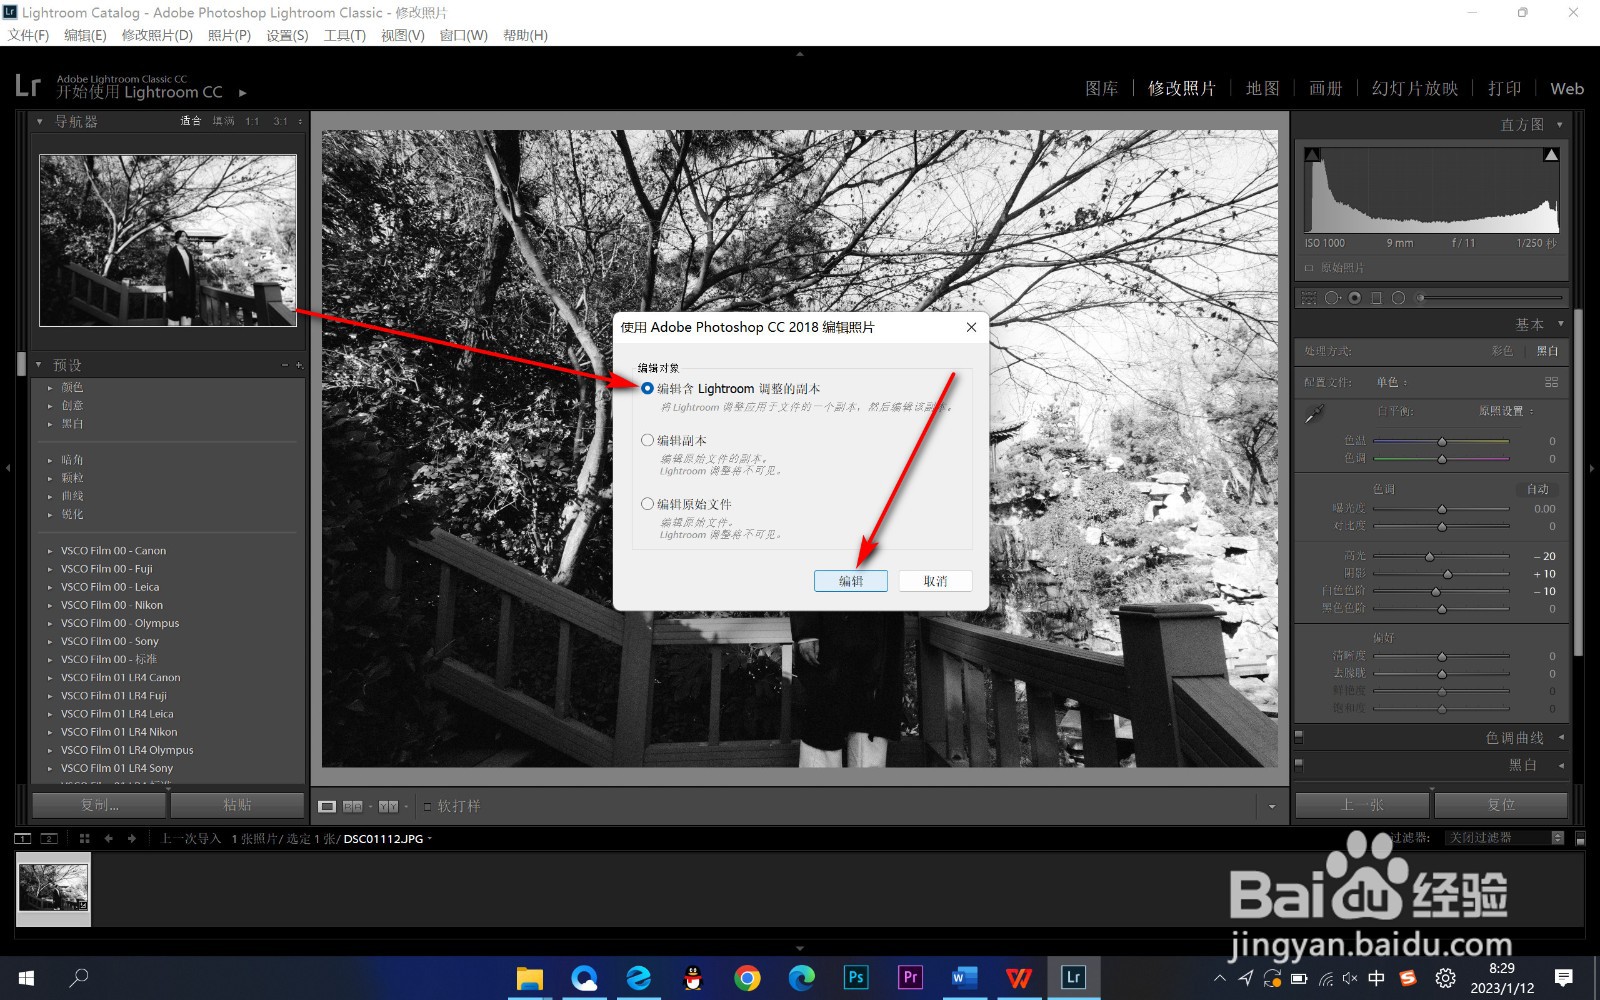This screenshot has height=1000, width=1600.
Task: Pick the white balance eyedropper tool
Action: pyautogui.click(x=1315, y=413)
